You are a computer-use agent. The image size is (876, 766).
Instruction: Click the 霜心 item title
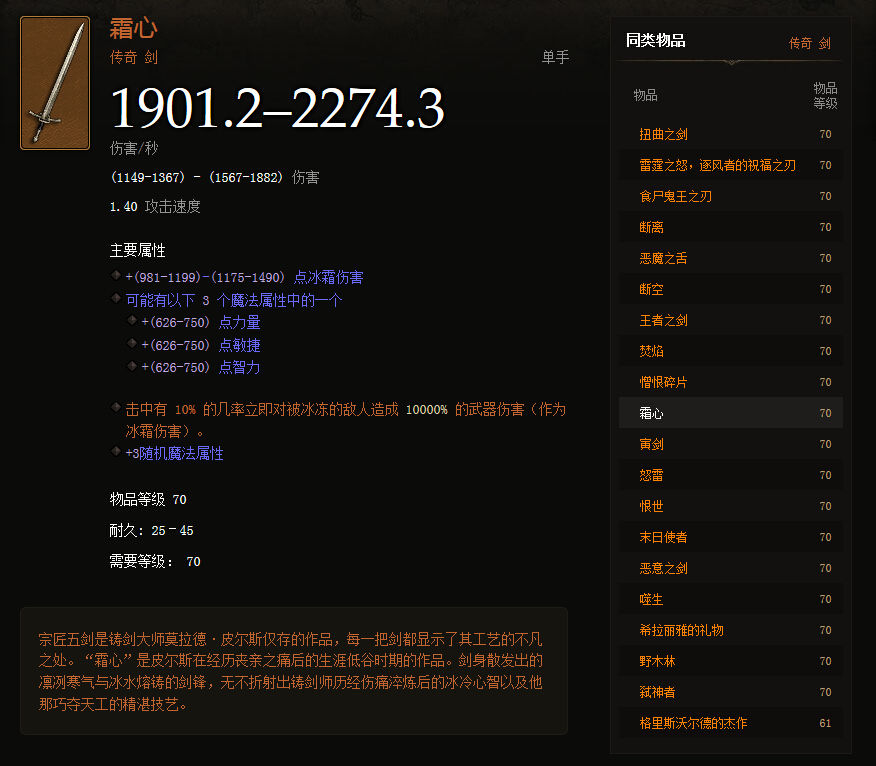pyautogui.click(x=133, y=28)
